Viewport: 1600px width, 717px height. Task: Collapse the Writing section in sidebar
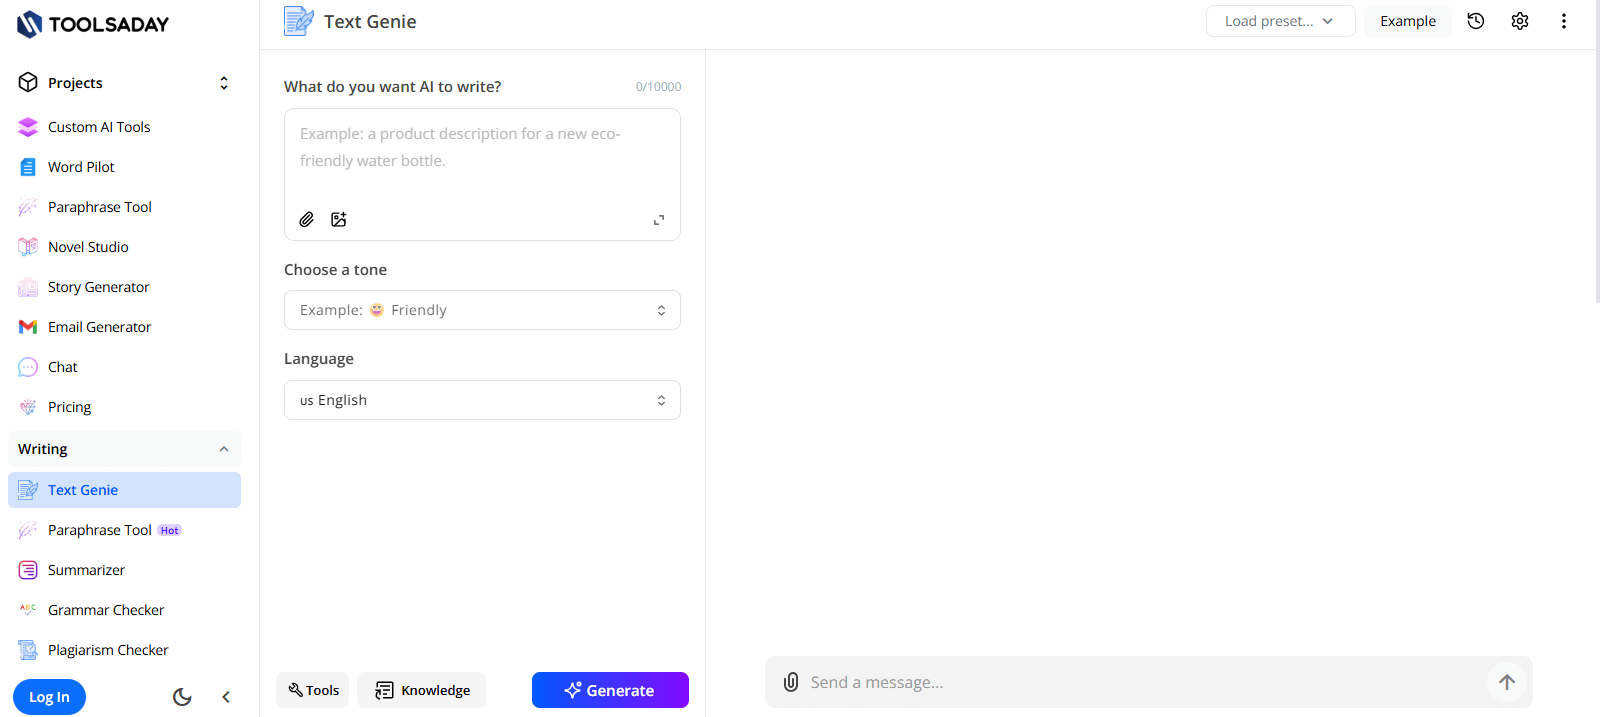point(224,450)
